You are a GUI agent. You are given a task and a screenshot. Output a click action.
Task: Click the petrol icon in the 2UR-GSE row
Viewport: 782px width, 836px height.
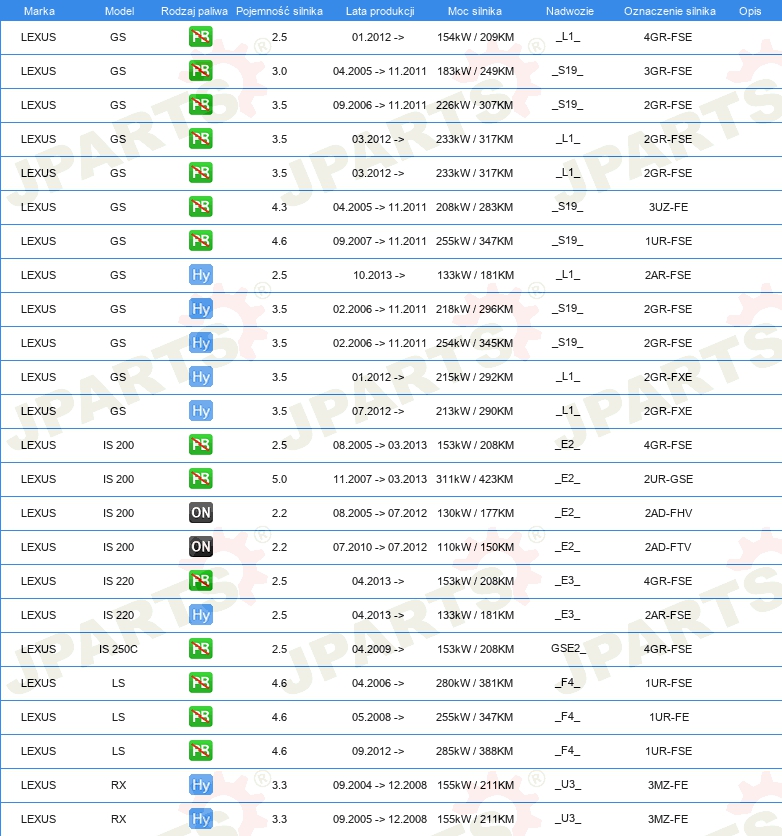point(200,479)
